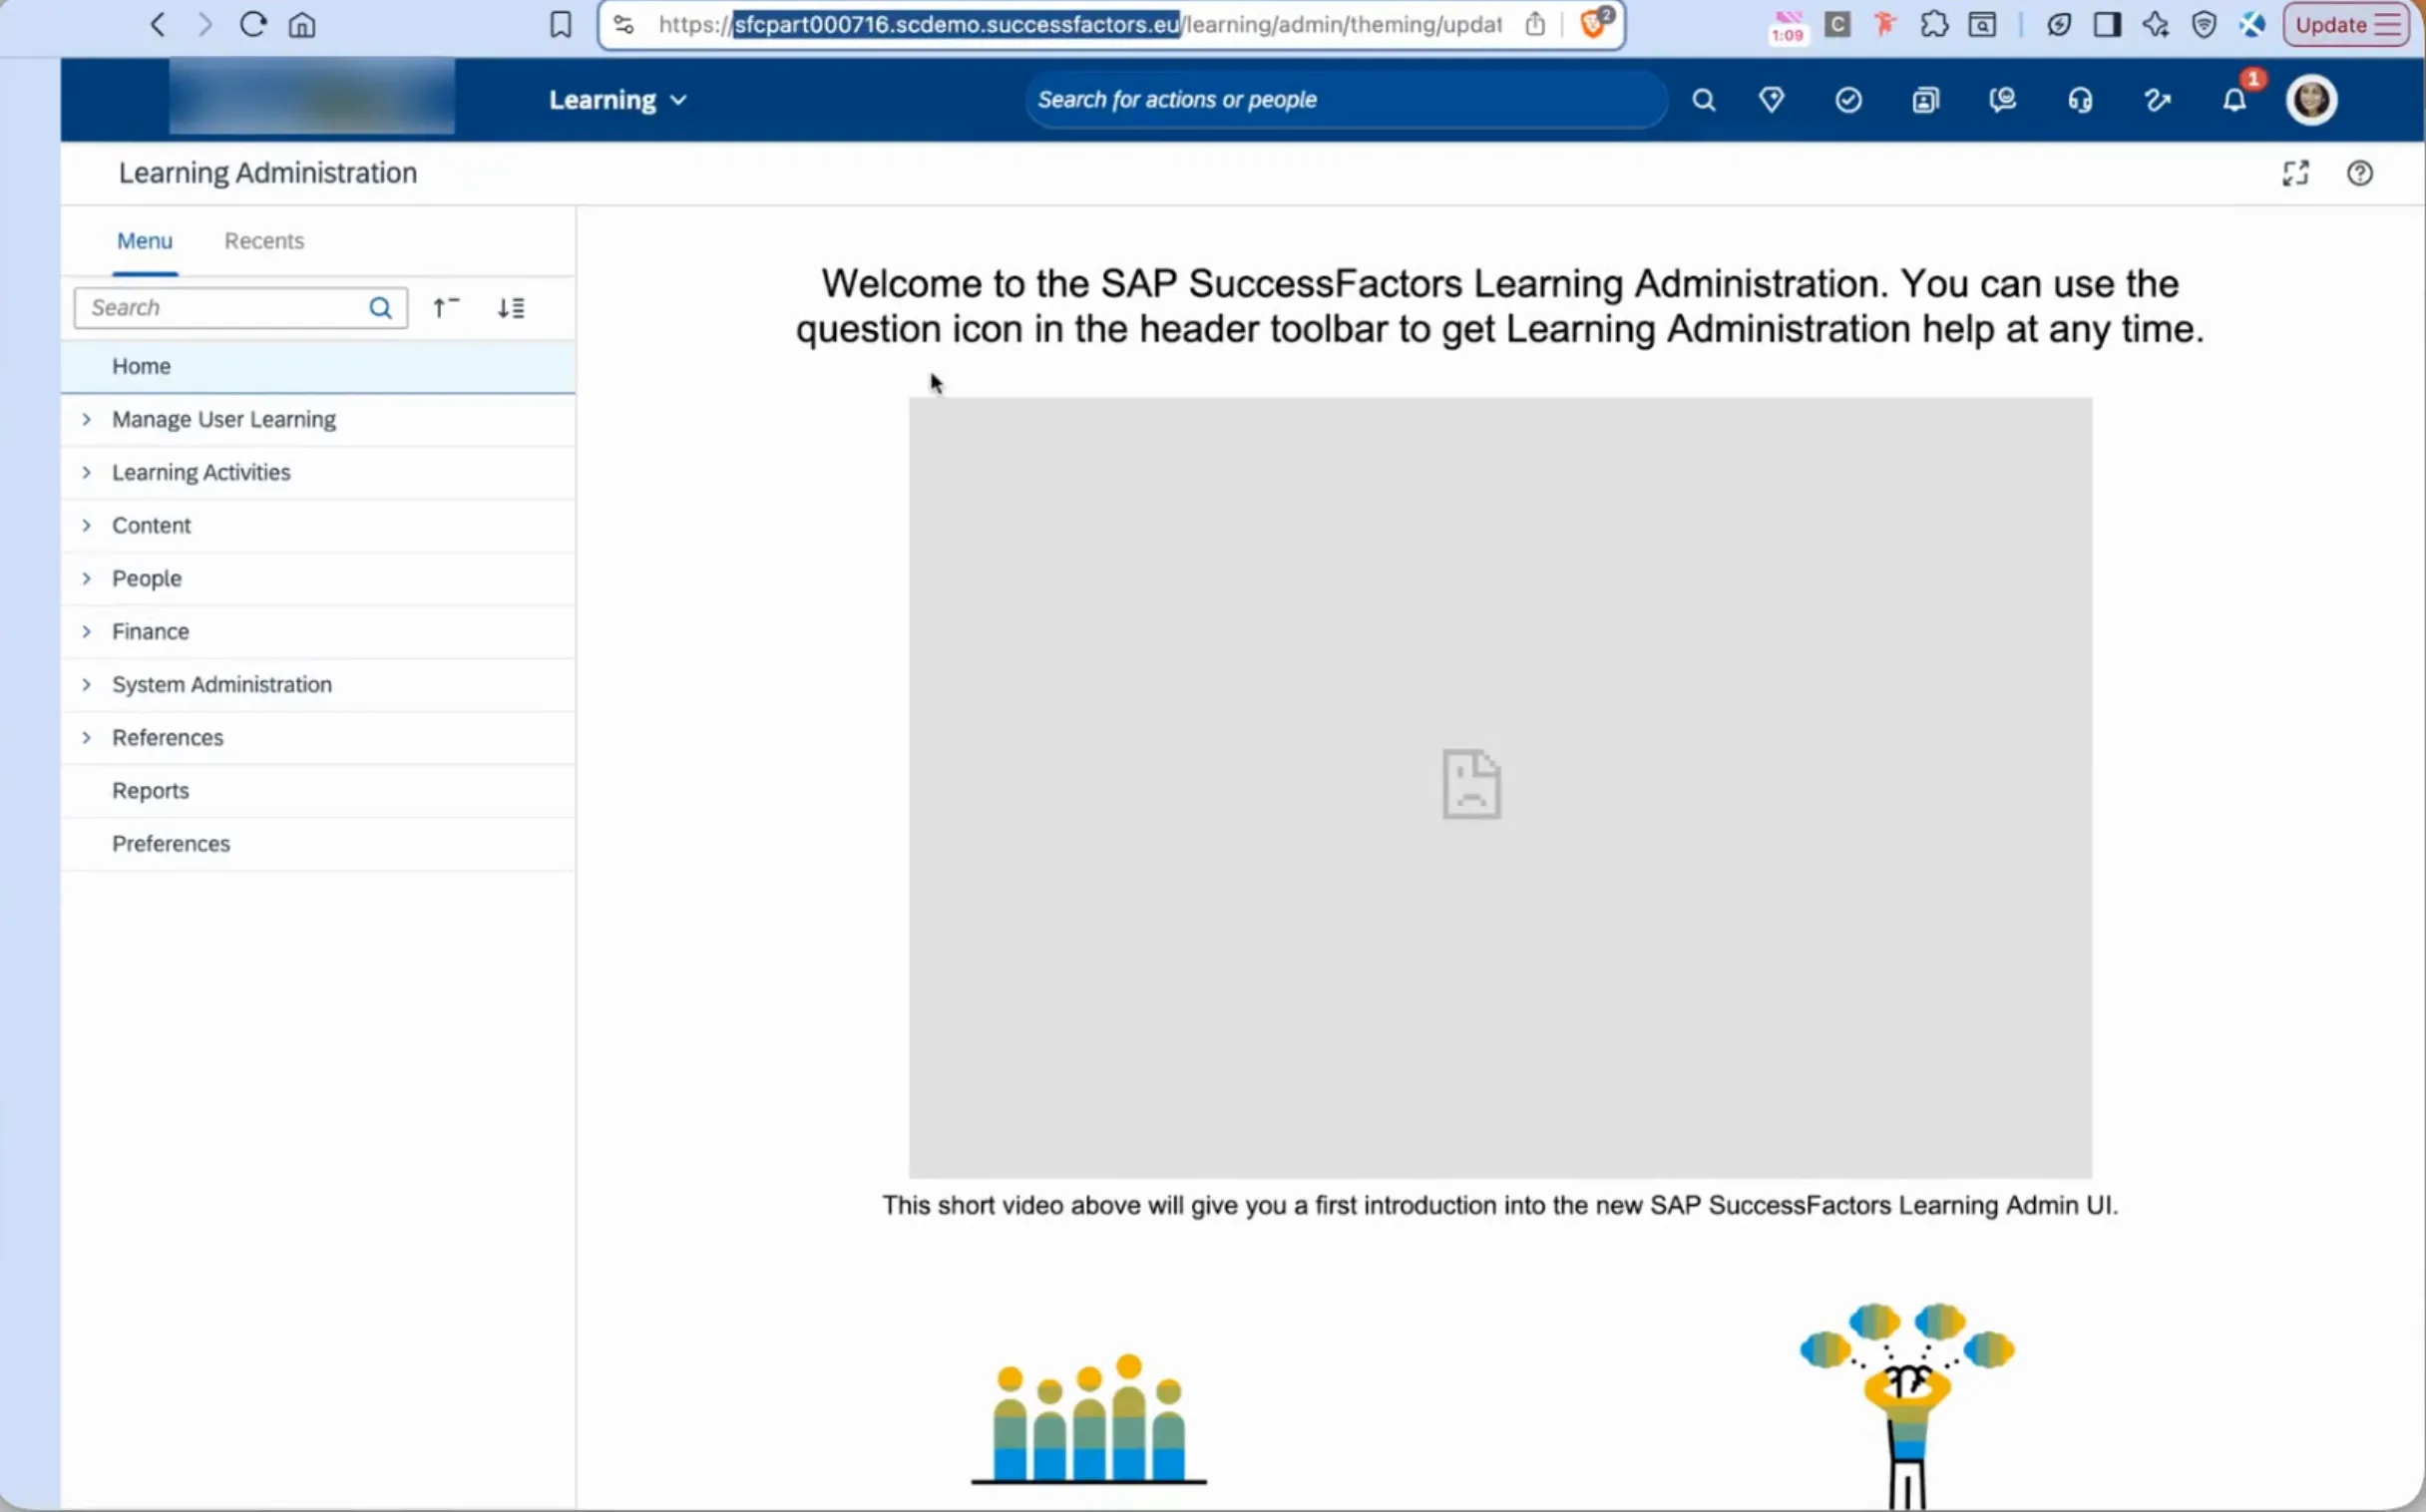Expand the System Administration node

point(87,684)
